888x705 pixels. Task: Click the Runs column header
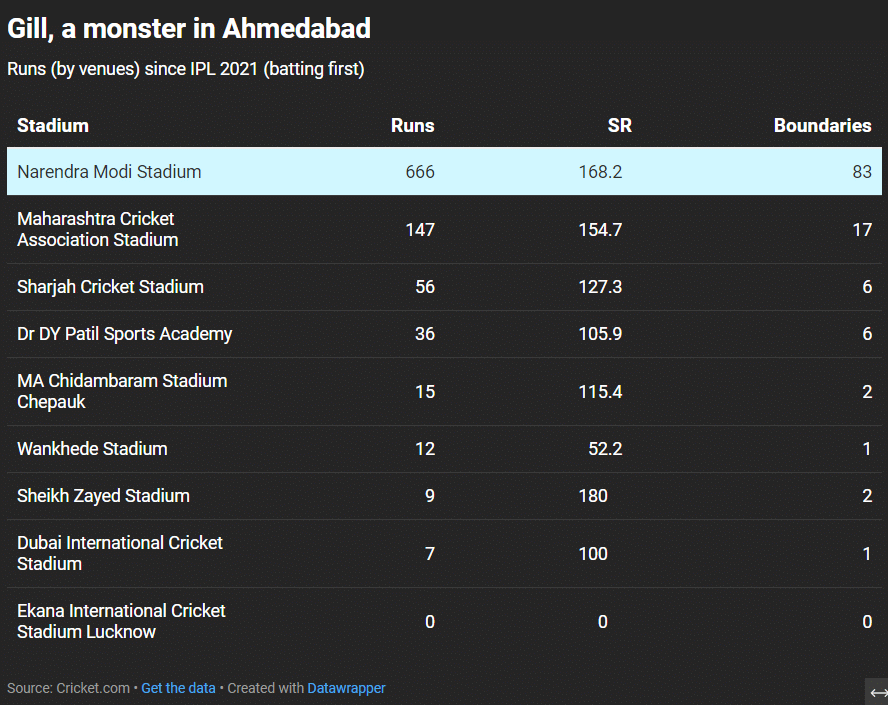[x=412, y=126]
